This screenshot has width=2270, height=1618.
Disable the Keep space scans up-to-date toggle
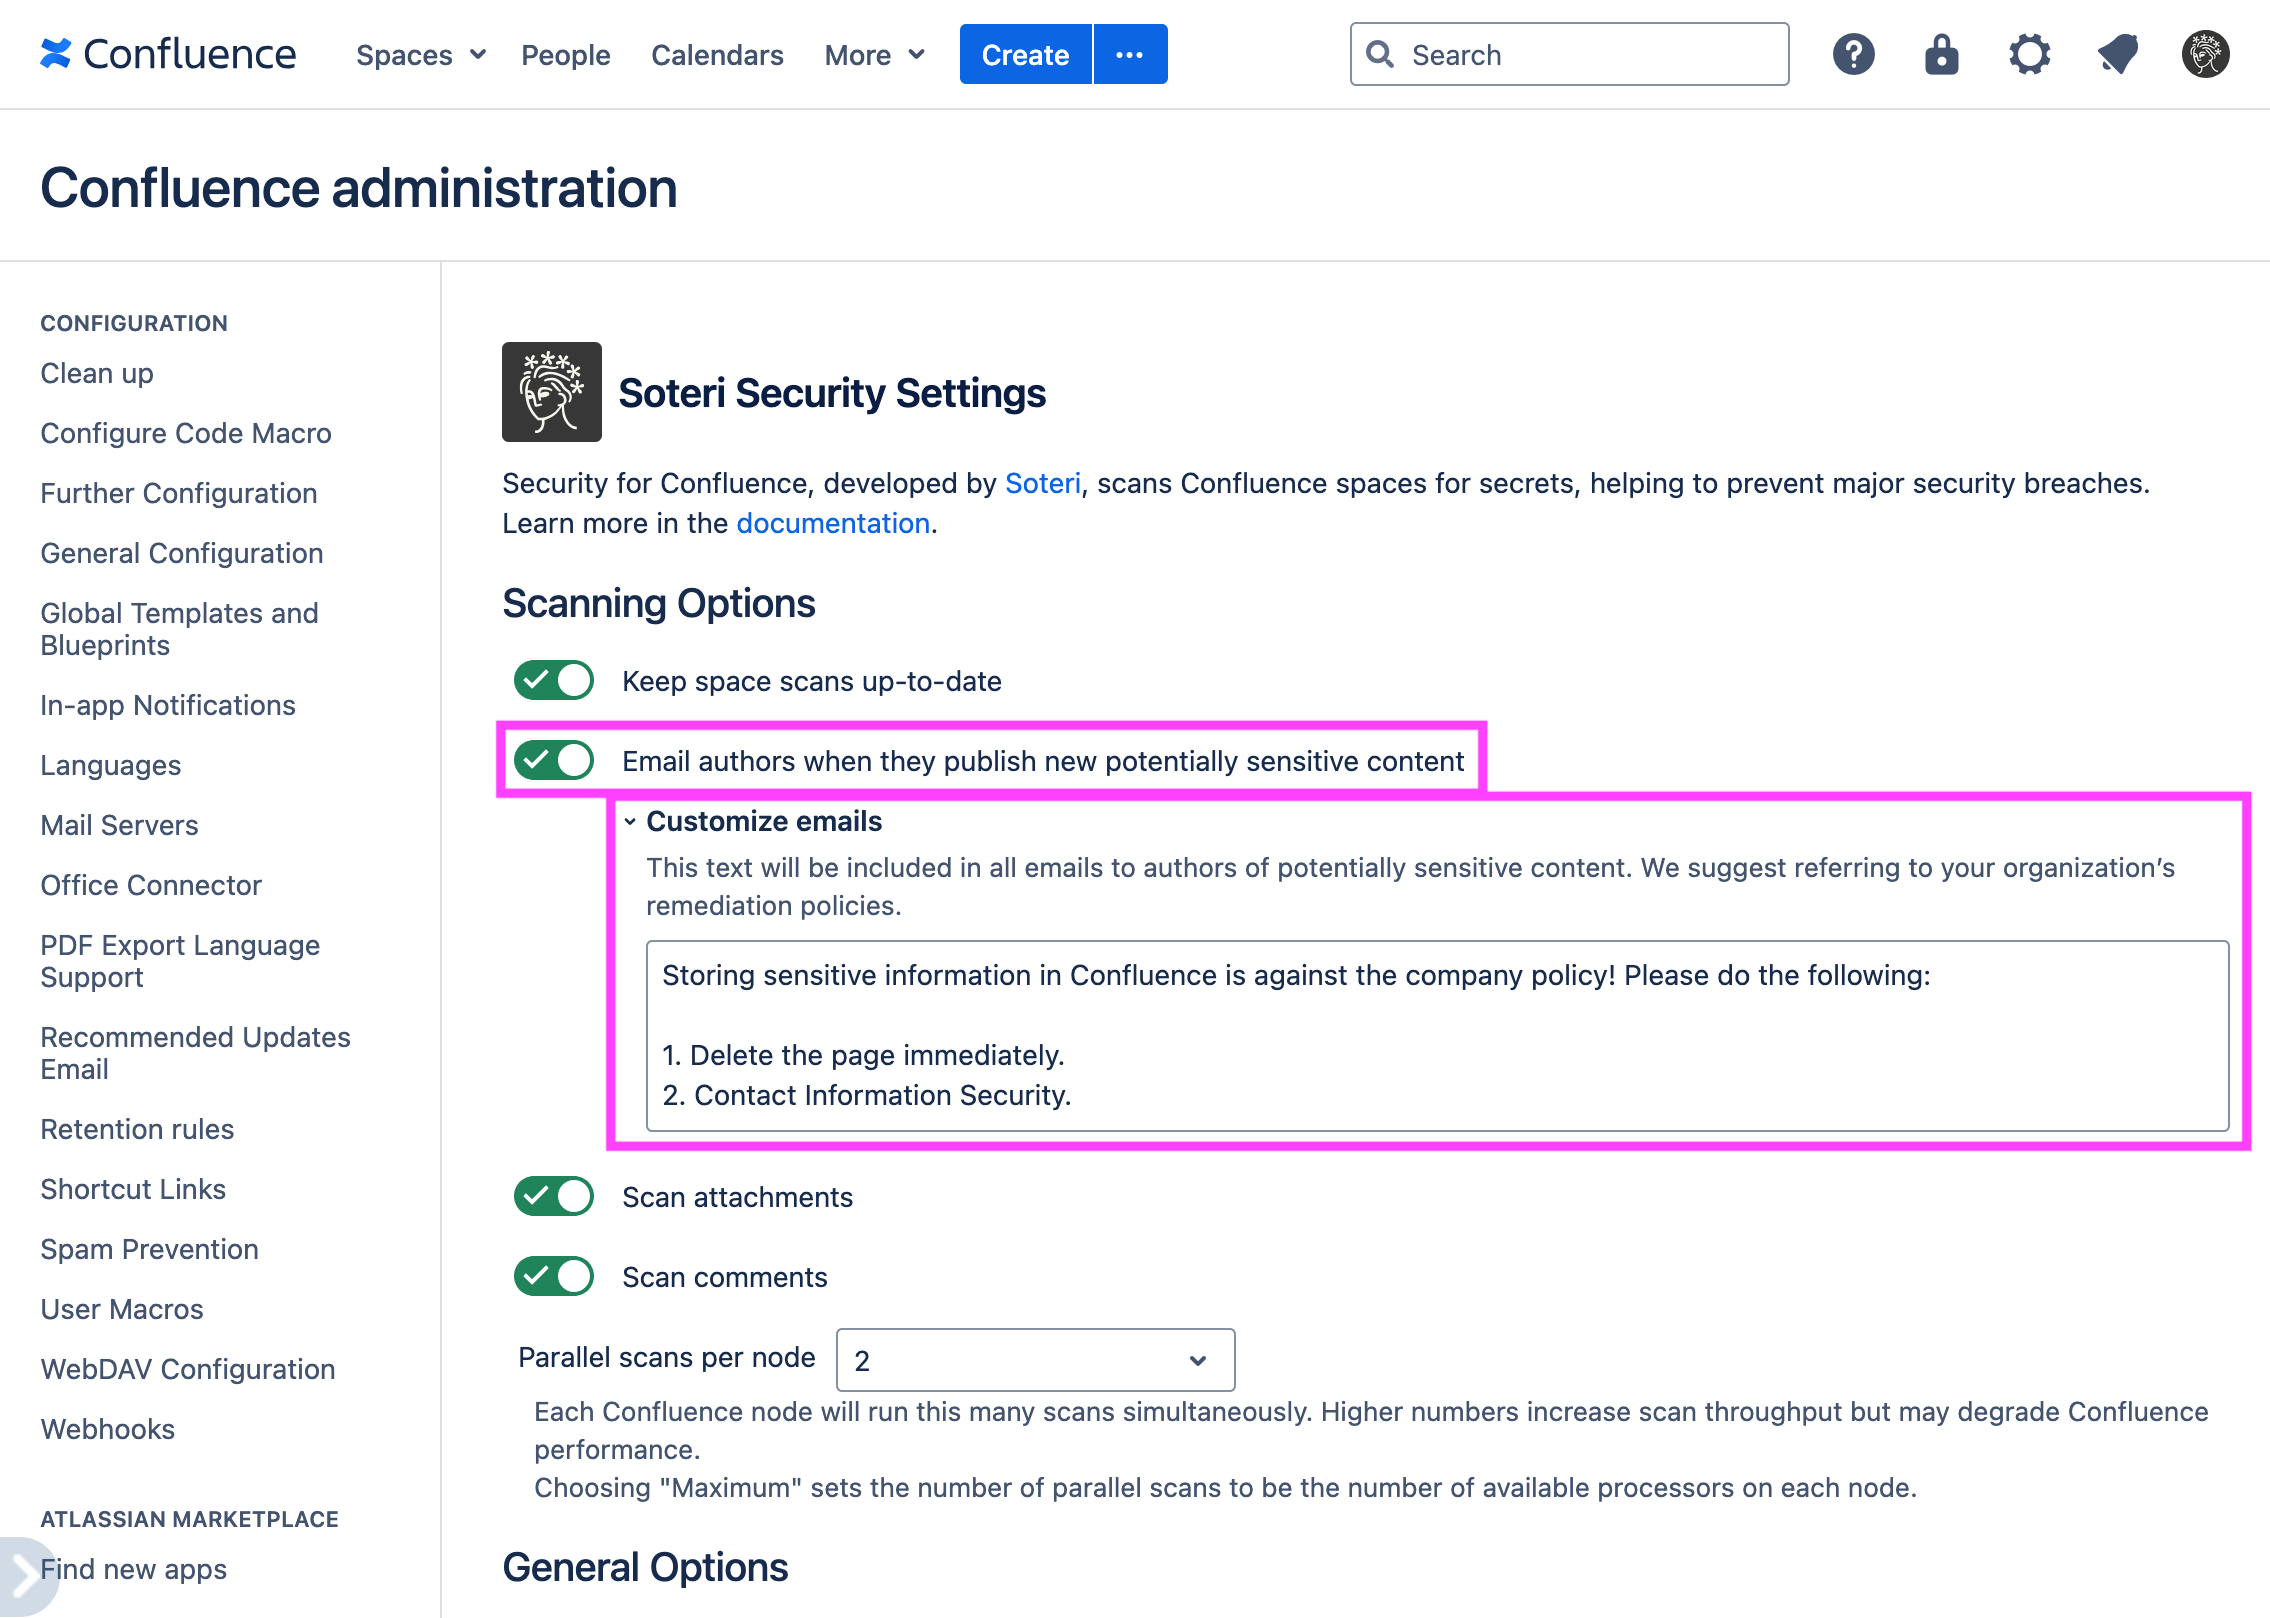(x=552, y=680)
